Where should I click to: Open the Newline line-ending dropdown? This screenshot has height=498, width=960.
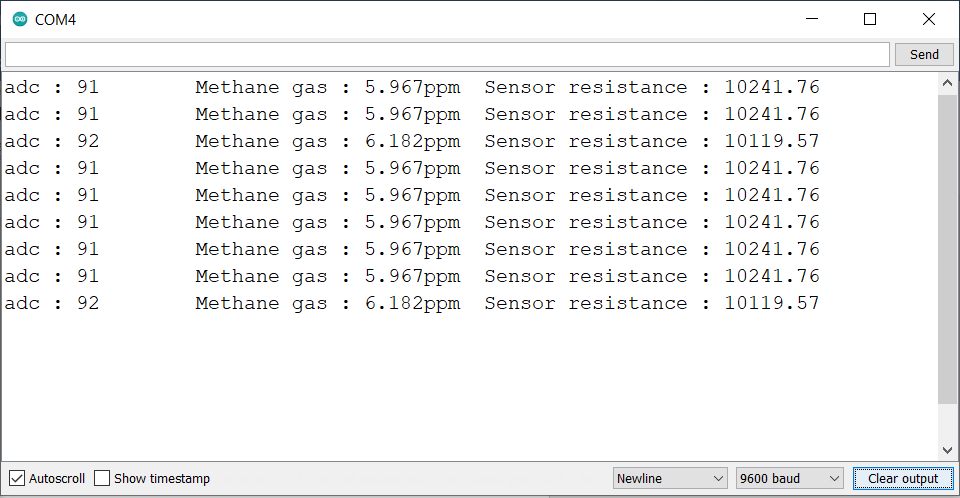pos(670,478)
